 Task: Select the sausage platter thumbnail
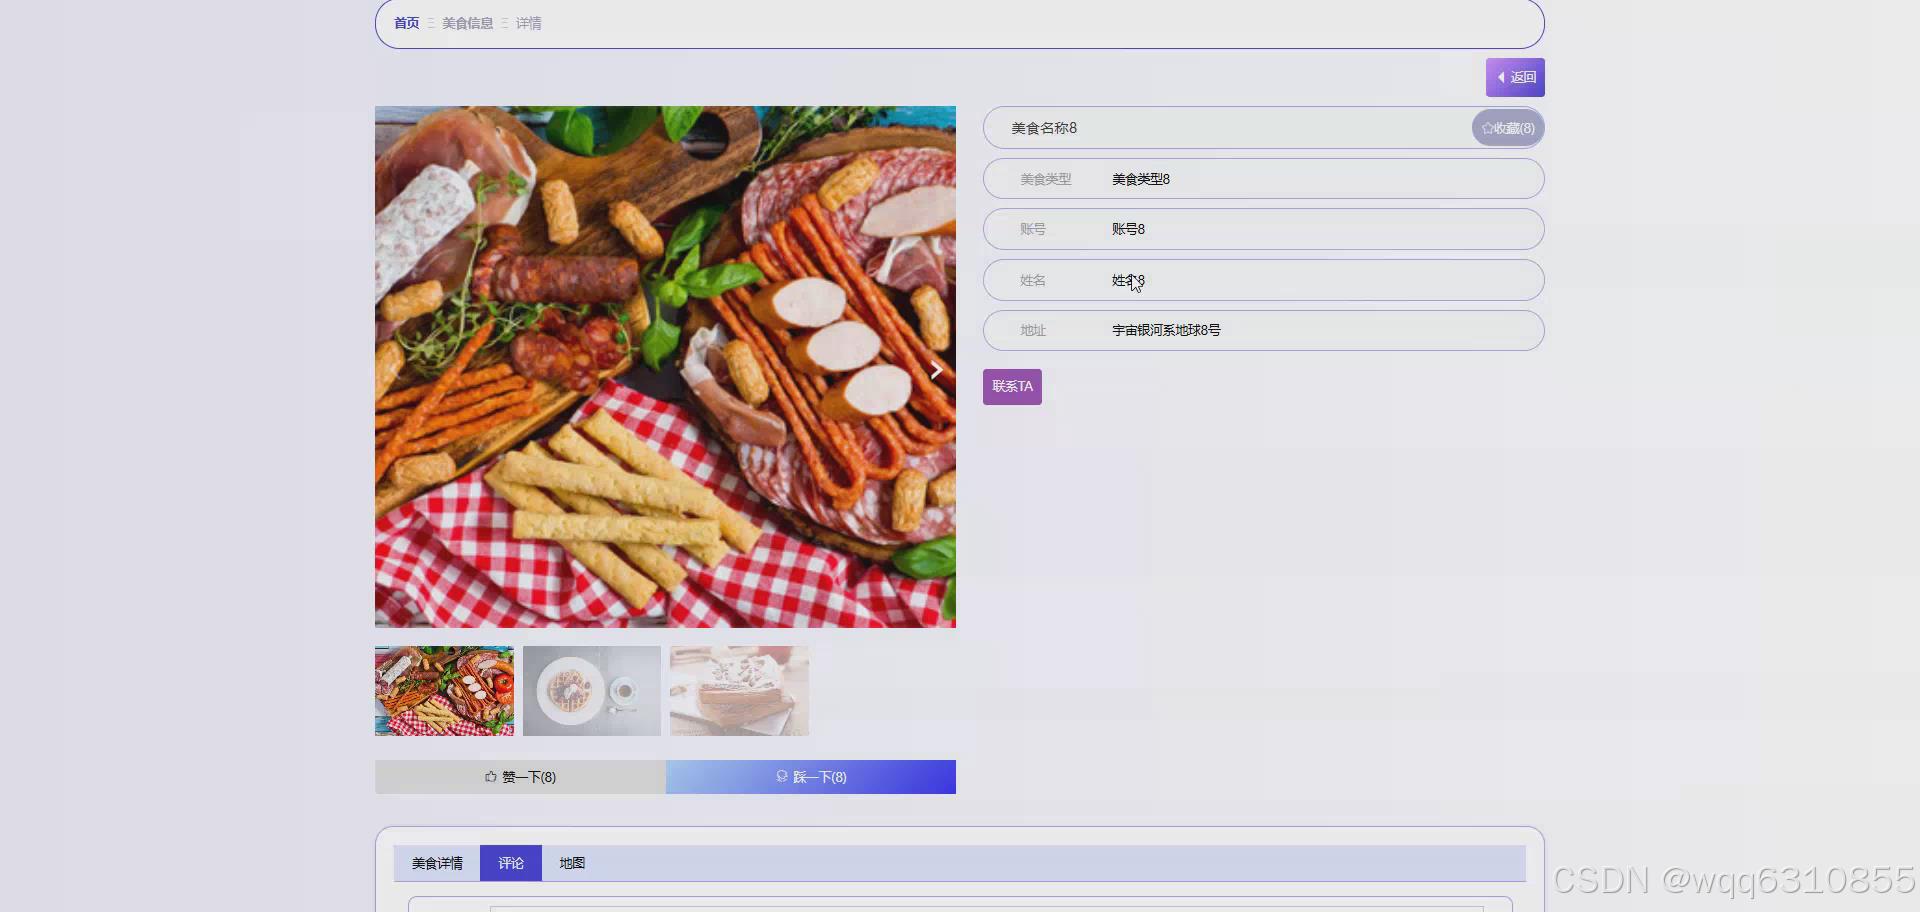coord(444,691)
